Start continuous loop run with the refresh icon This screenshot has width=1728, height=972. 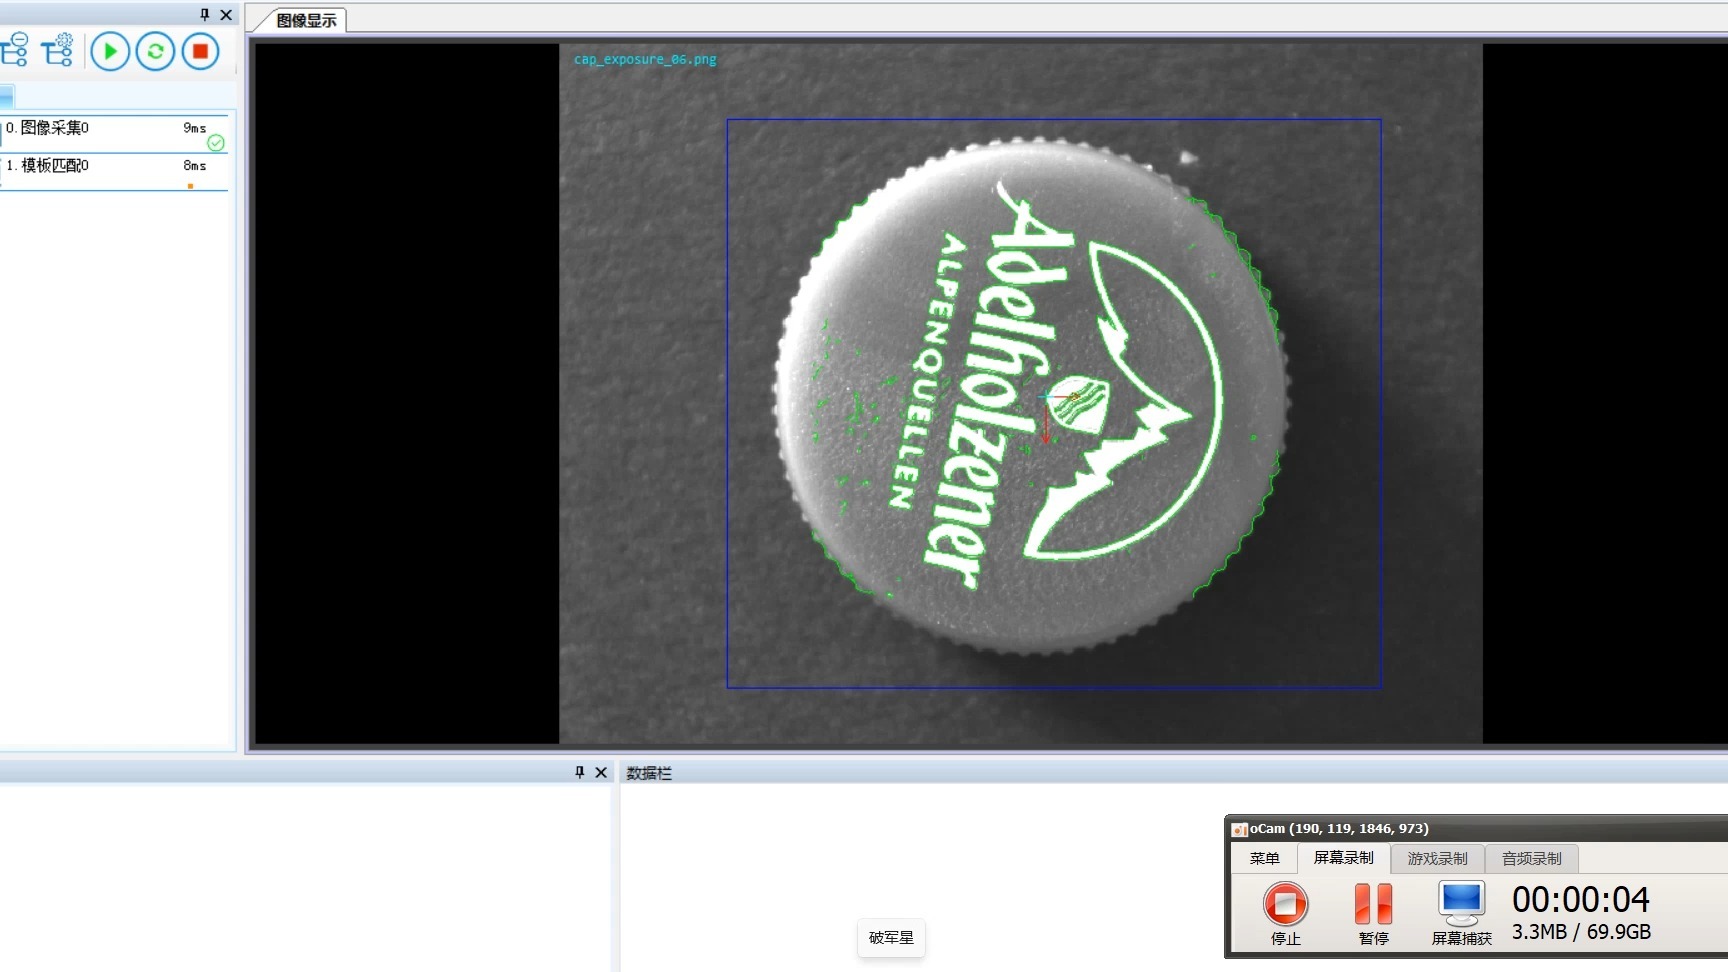tap(155, 51)
